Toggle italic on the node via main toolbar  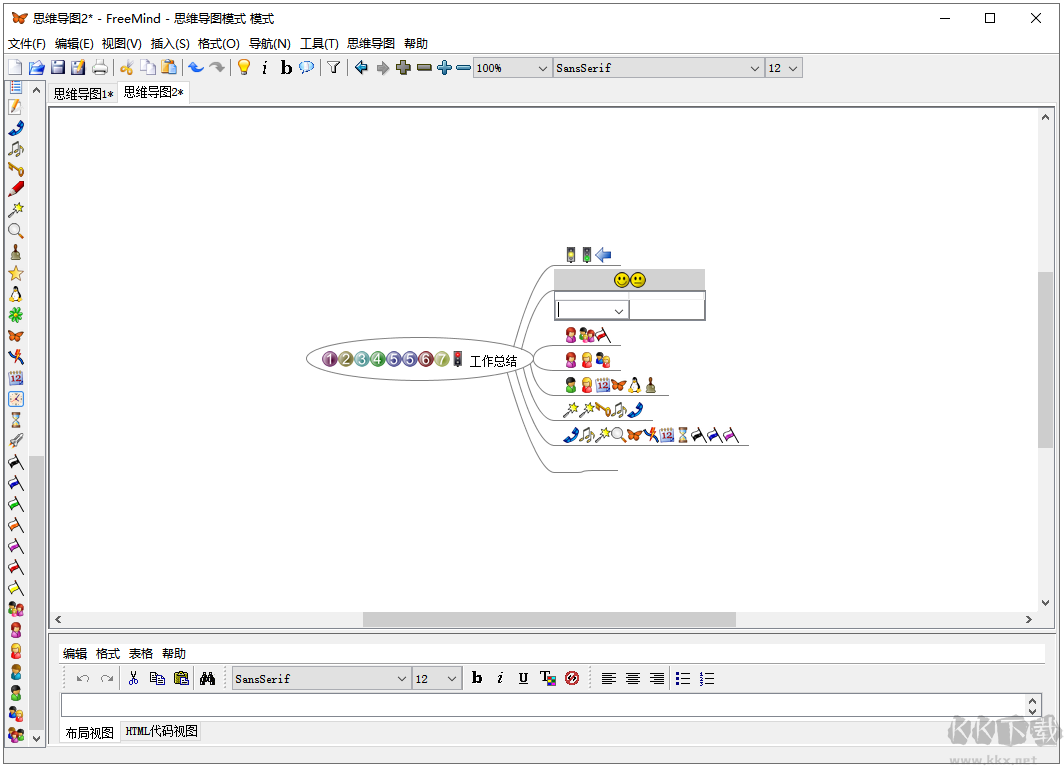[x=265, y=67]
